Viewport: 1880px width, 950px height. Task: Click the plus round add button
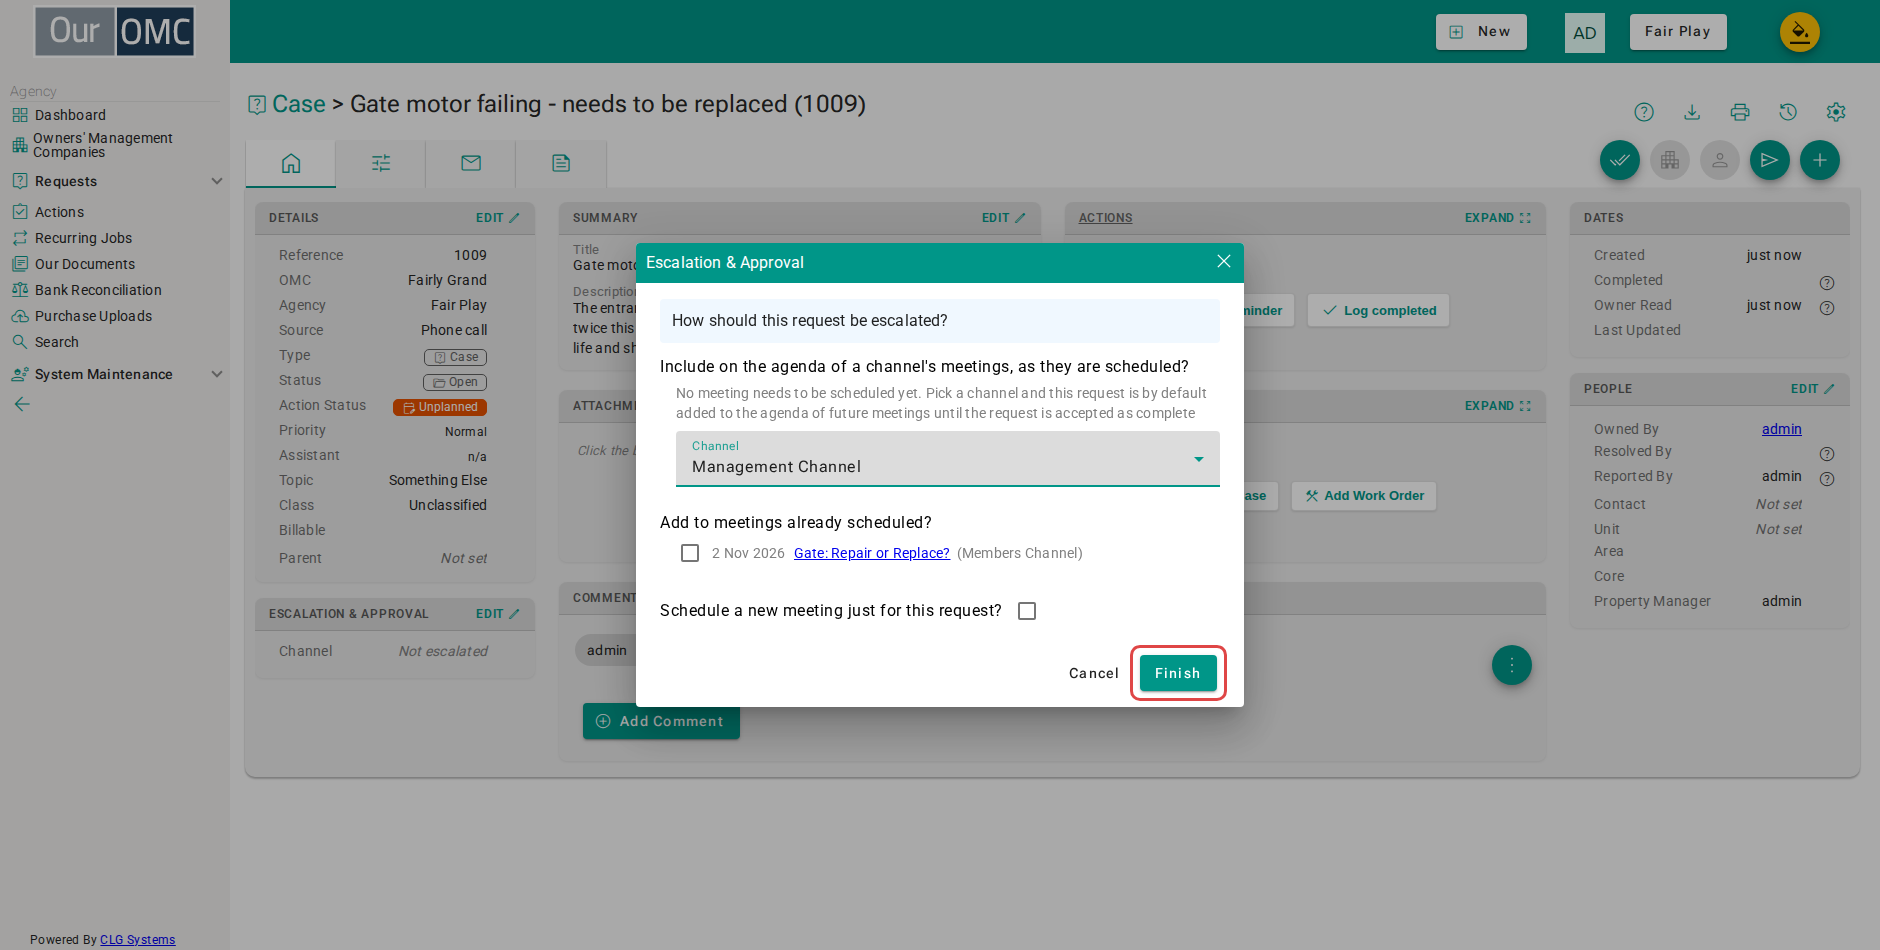pyautogui.click(x=1820, y=160)
